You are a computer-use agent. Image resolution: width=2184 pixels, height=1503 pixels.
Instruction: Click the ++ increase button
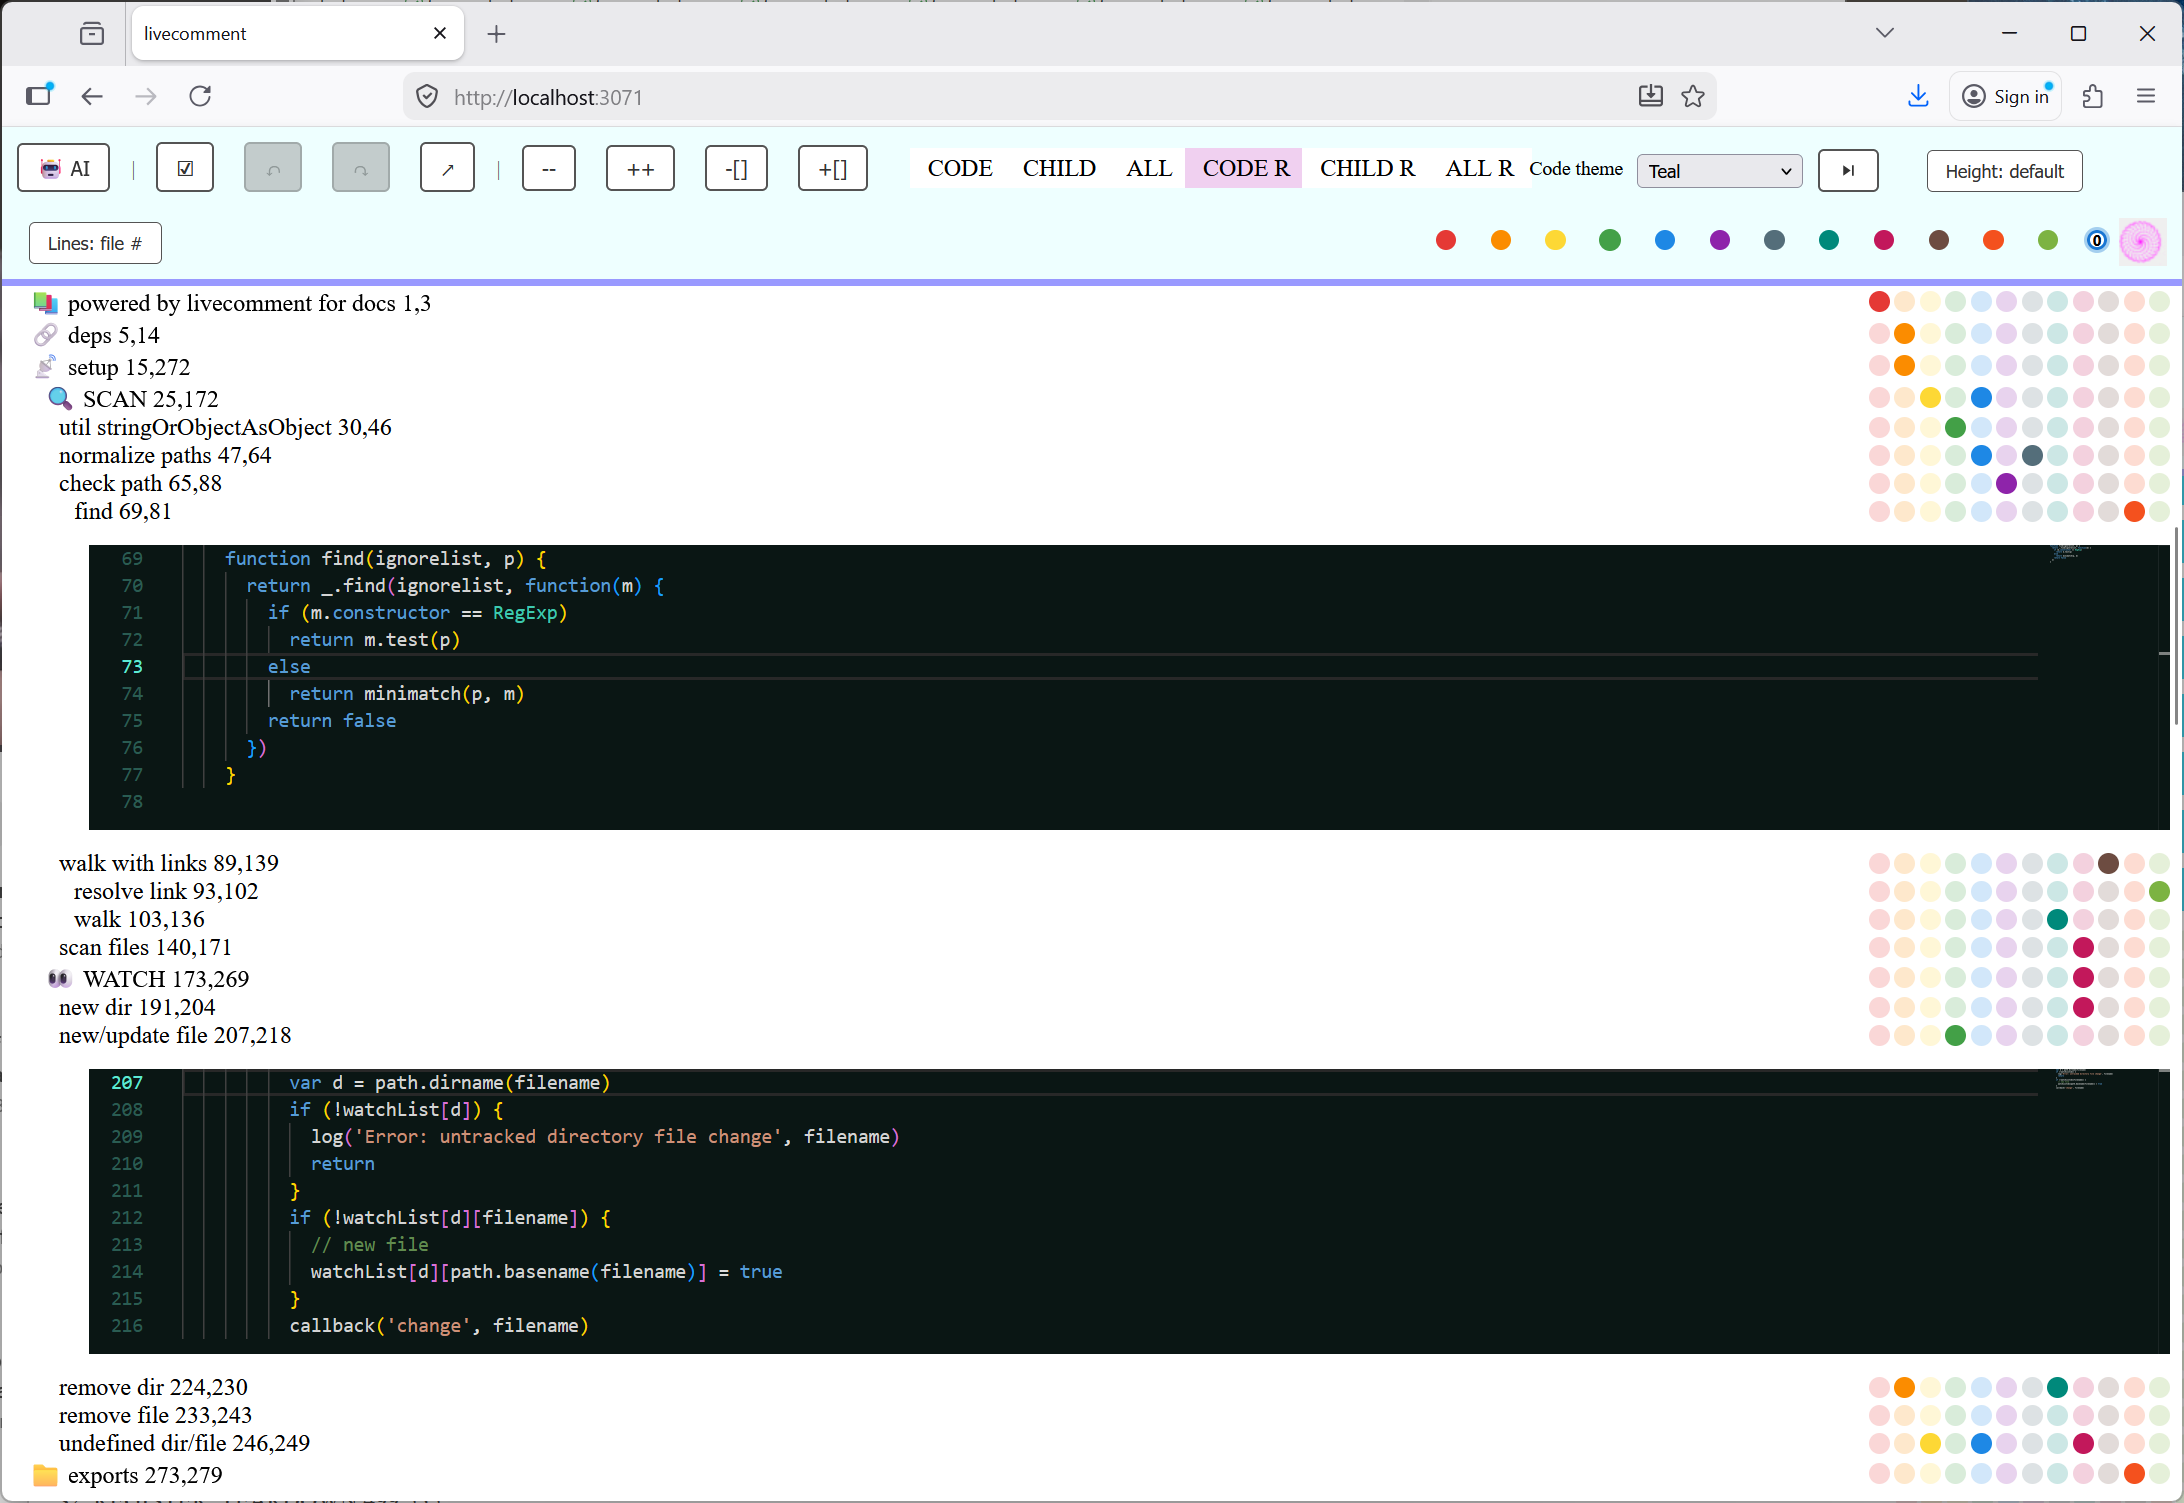(x=640, y=169)
